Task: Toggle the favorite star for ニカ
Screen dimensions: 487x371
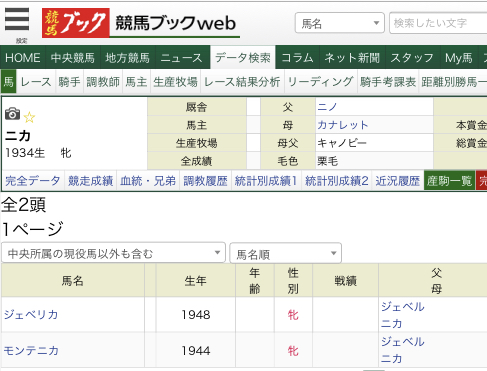Action: click(29, 117)
